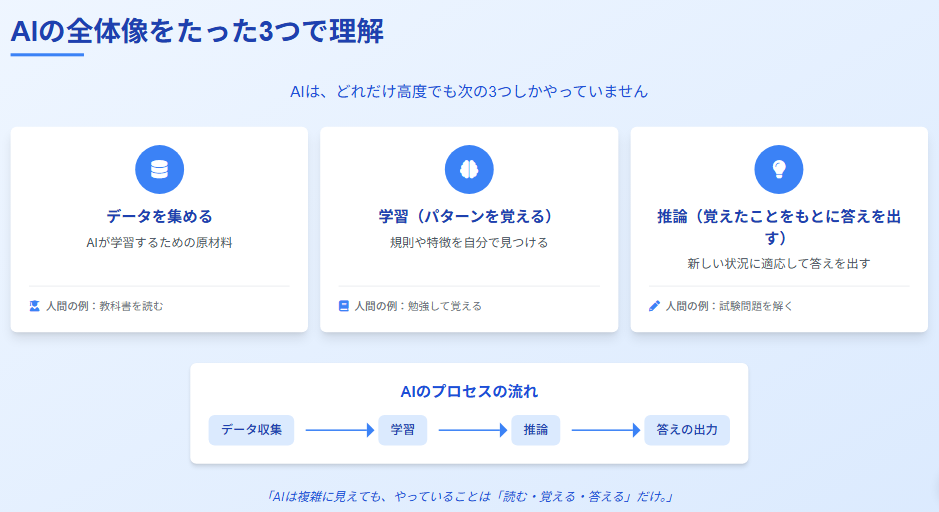Click the 推論 card heading text

[779, 227]
